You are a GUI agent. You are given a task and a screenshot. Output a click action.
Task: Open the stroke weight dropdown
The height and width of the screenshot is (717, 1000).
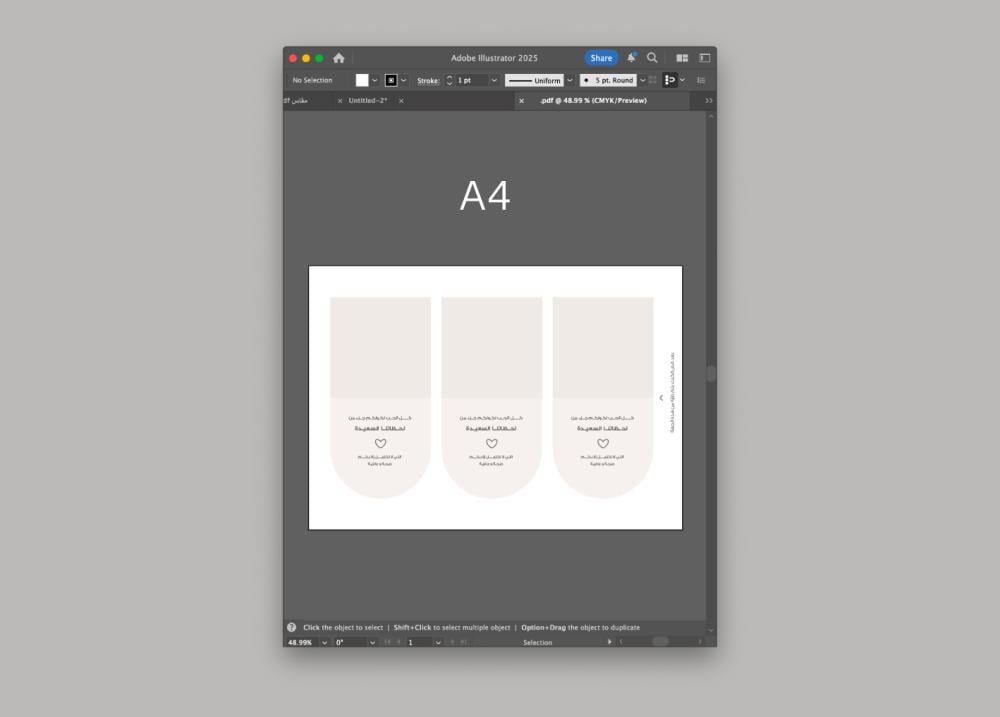(x=494, y=80)
